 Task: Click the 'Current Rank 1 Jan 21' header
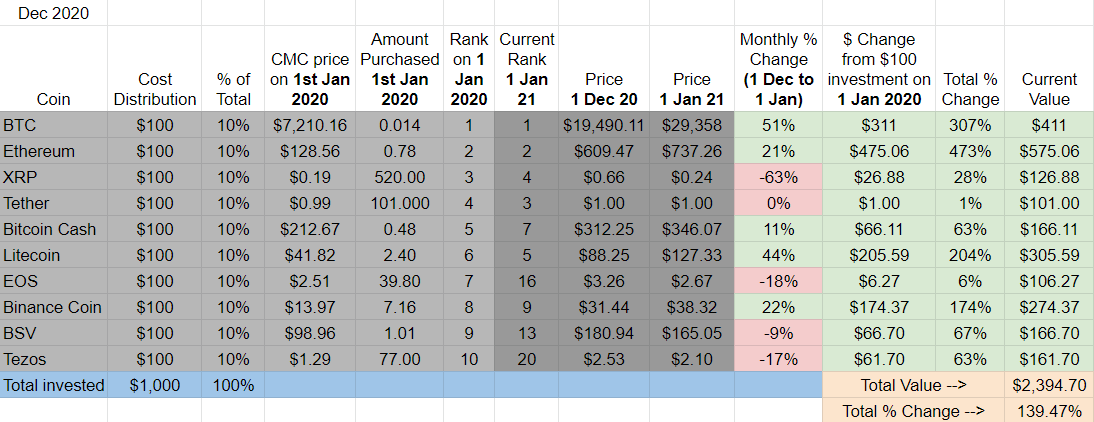pos(527,68)
